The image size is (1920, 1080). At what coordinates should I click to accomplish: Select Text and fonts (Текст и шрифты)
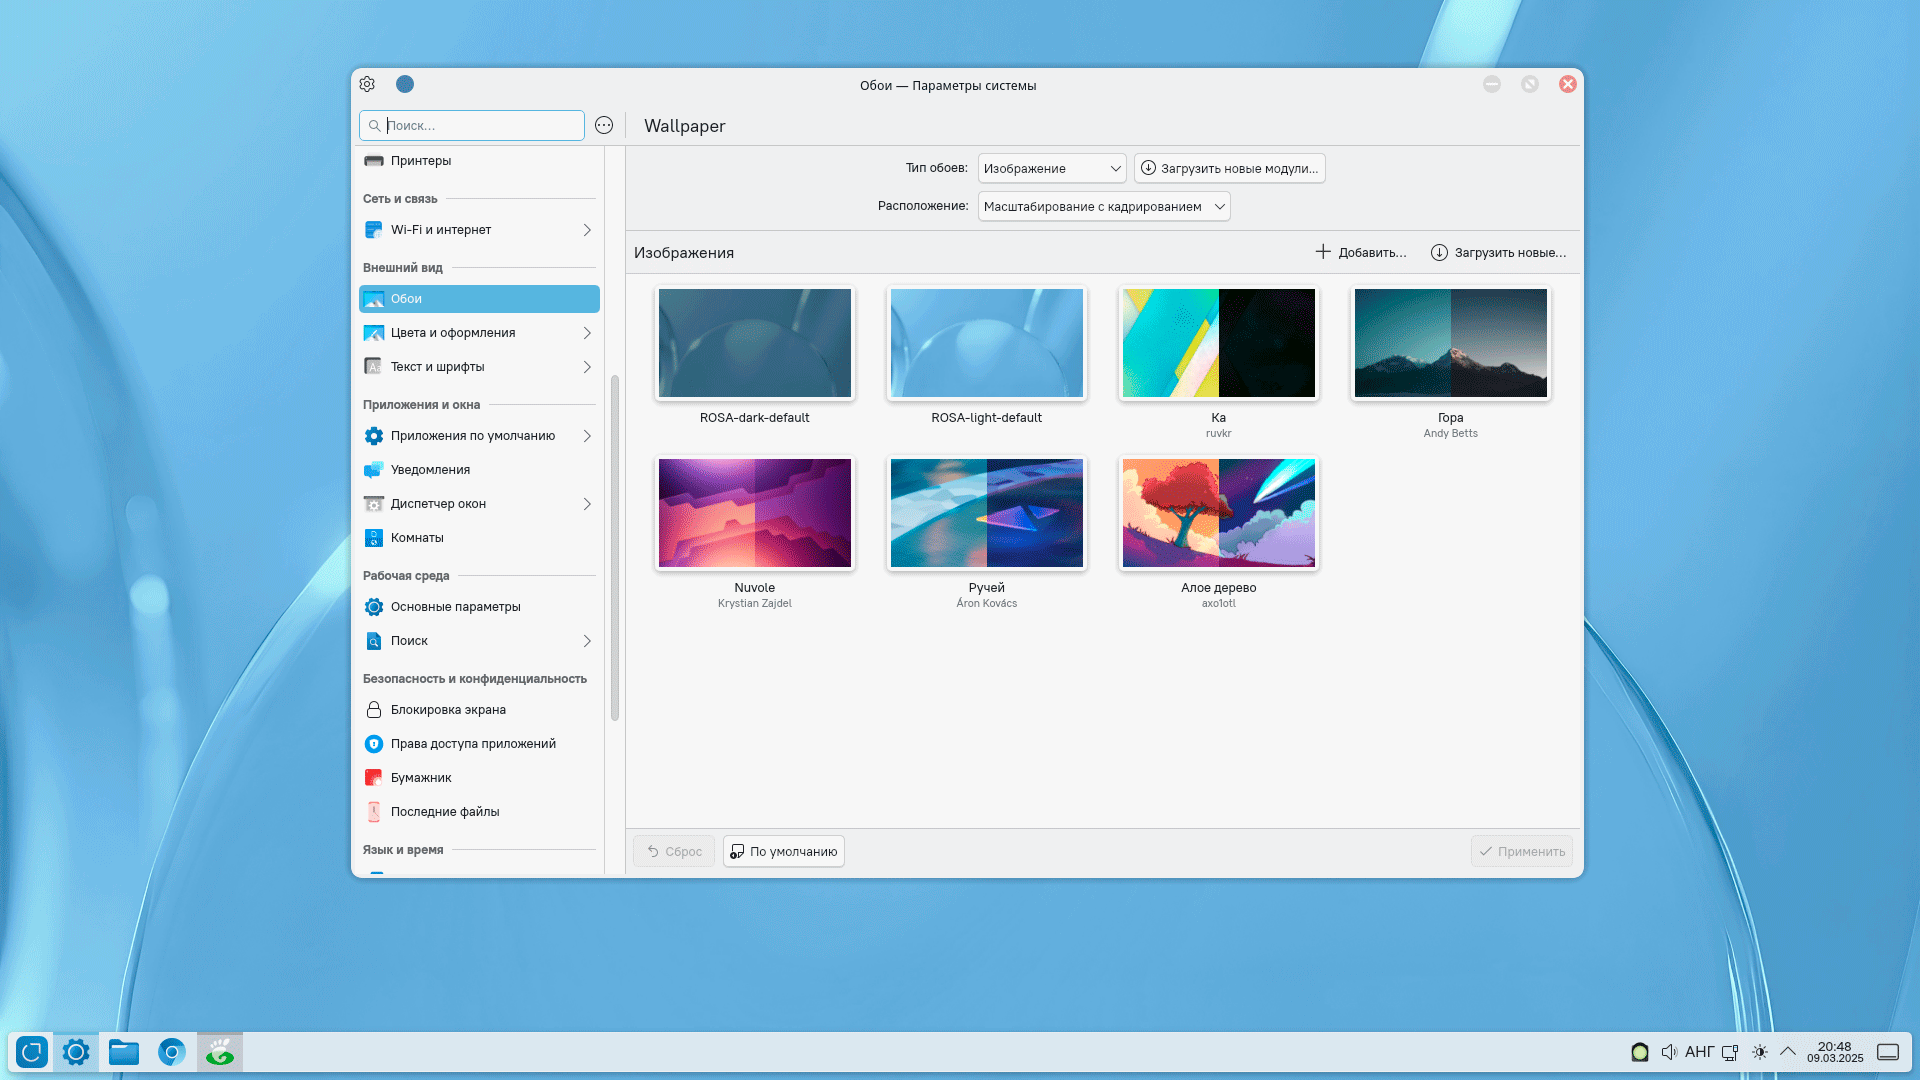[437, 367]
